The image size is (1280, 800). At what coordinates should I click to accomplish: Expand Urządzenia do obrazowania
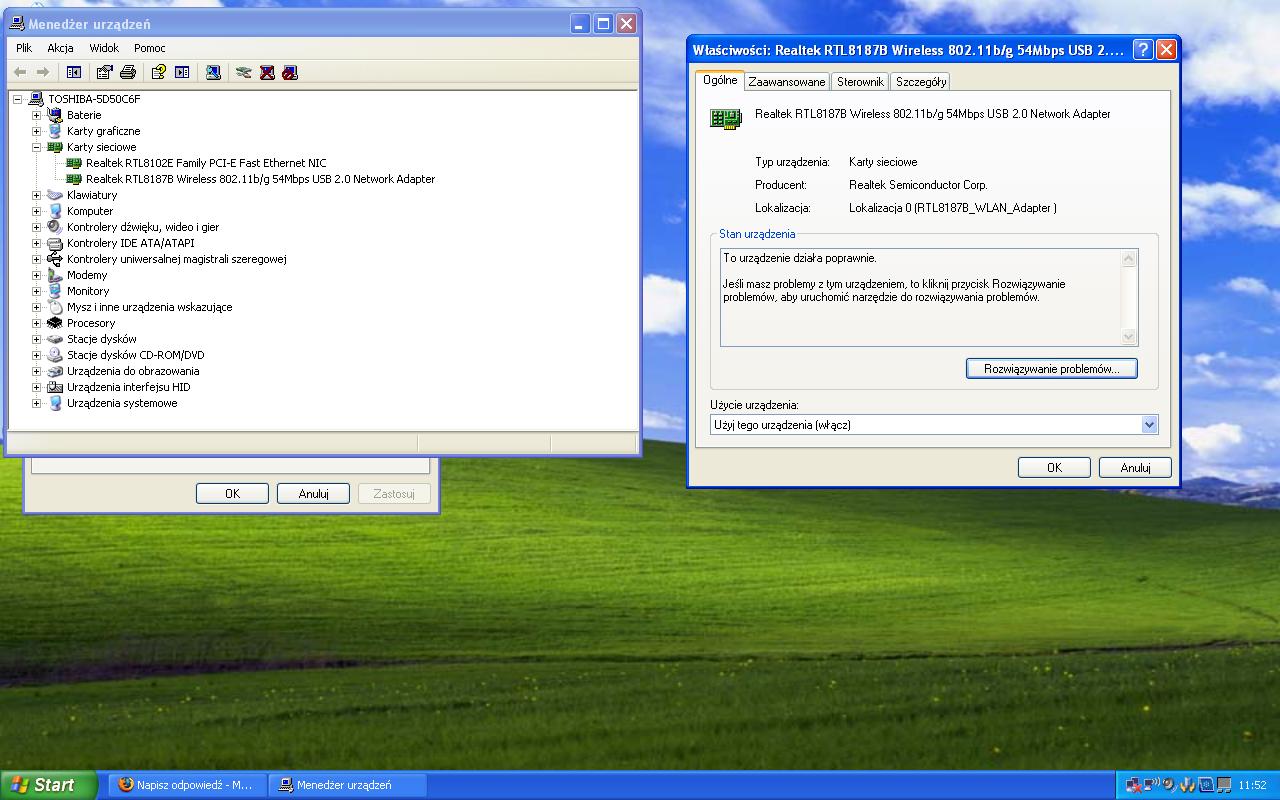point(37,371)
